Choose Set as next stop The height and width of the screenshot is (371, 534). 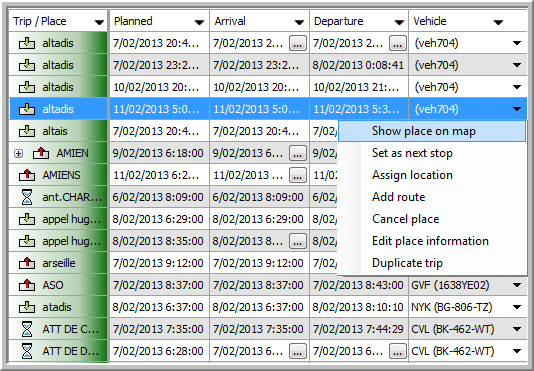[x=432, y=153]
